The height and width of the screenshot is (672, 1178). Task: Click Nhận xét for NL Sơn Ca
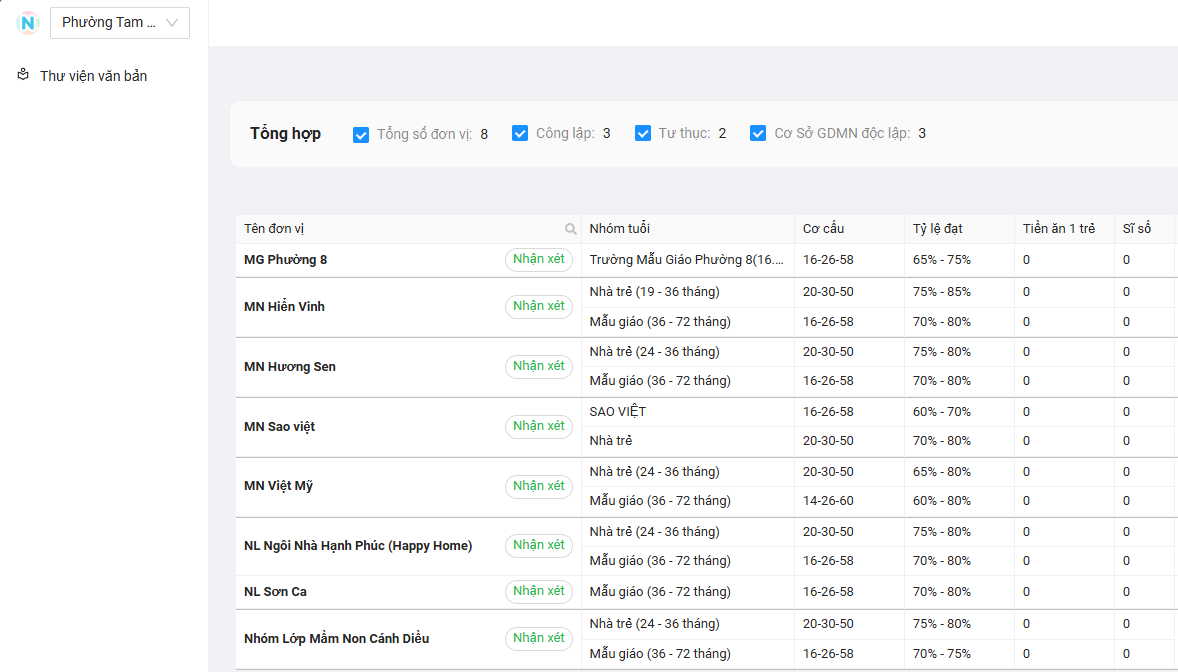click(x=538, y=591)
